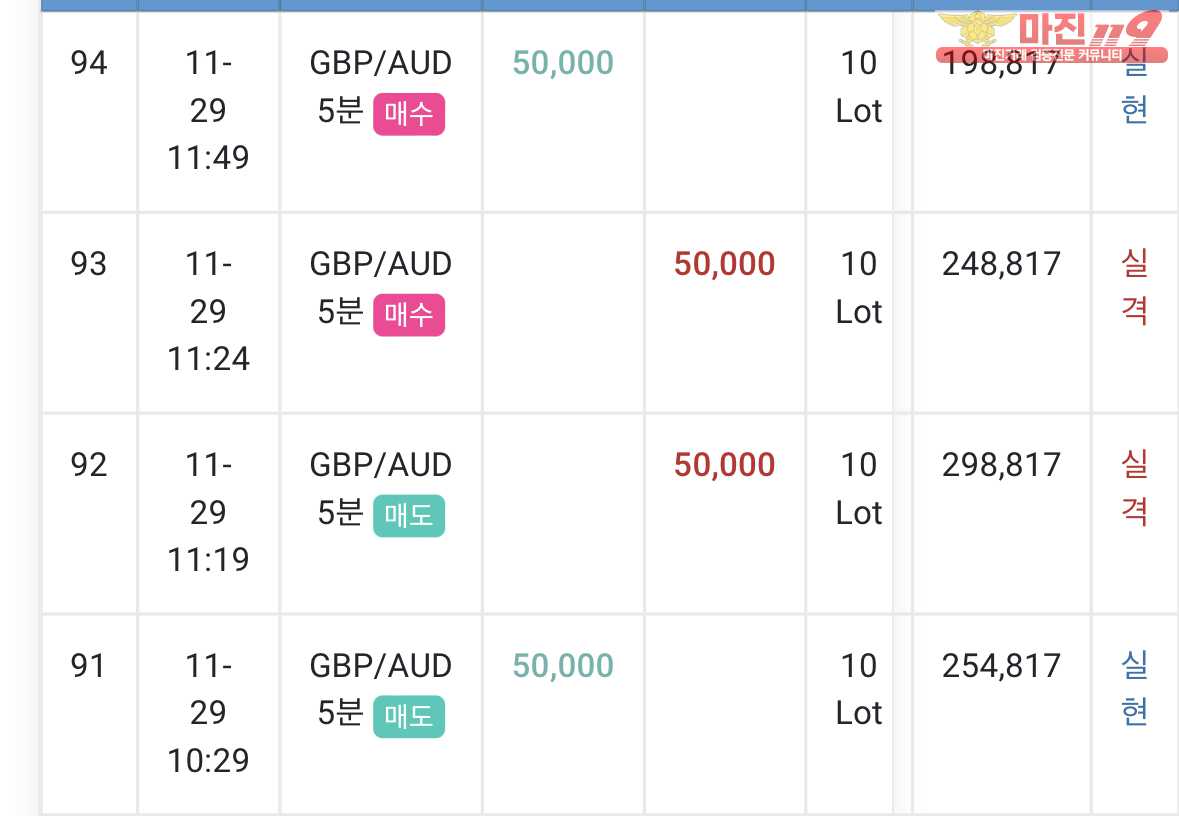This screenshot has width=1179, height=816.
Task: Click the 11-29 10:29 timestamp cell
Action: (x=208, y=713)
